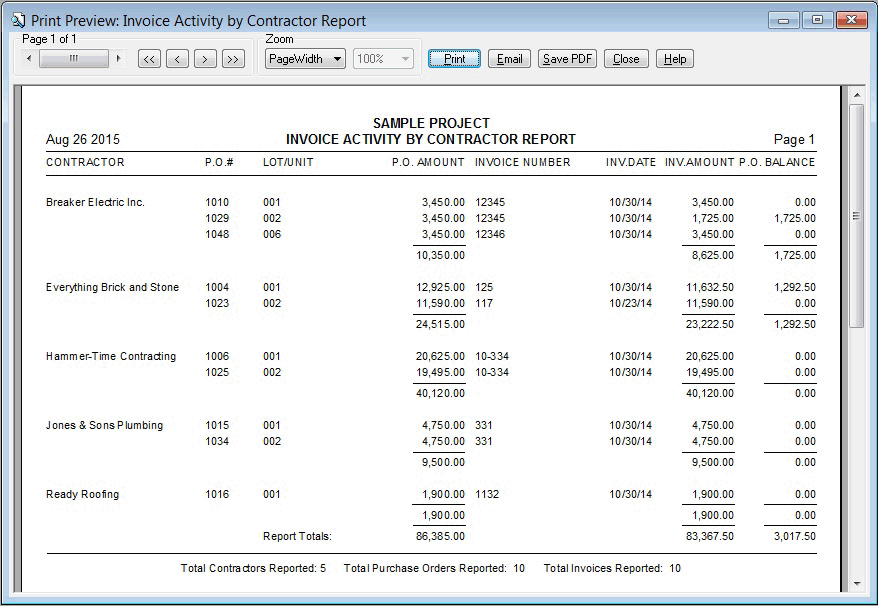Click the INV.AMOUNT column header
The height and width of the screenshot is (606, 878).
coord(699,162)
